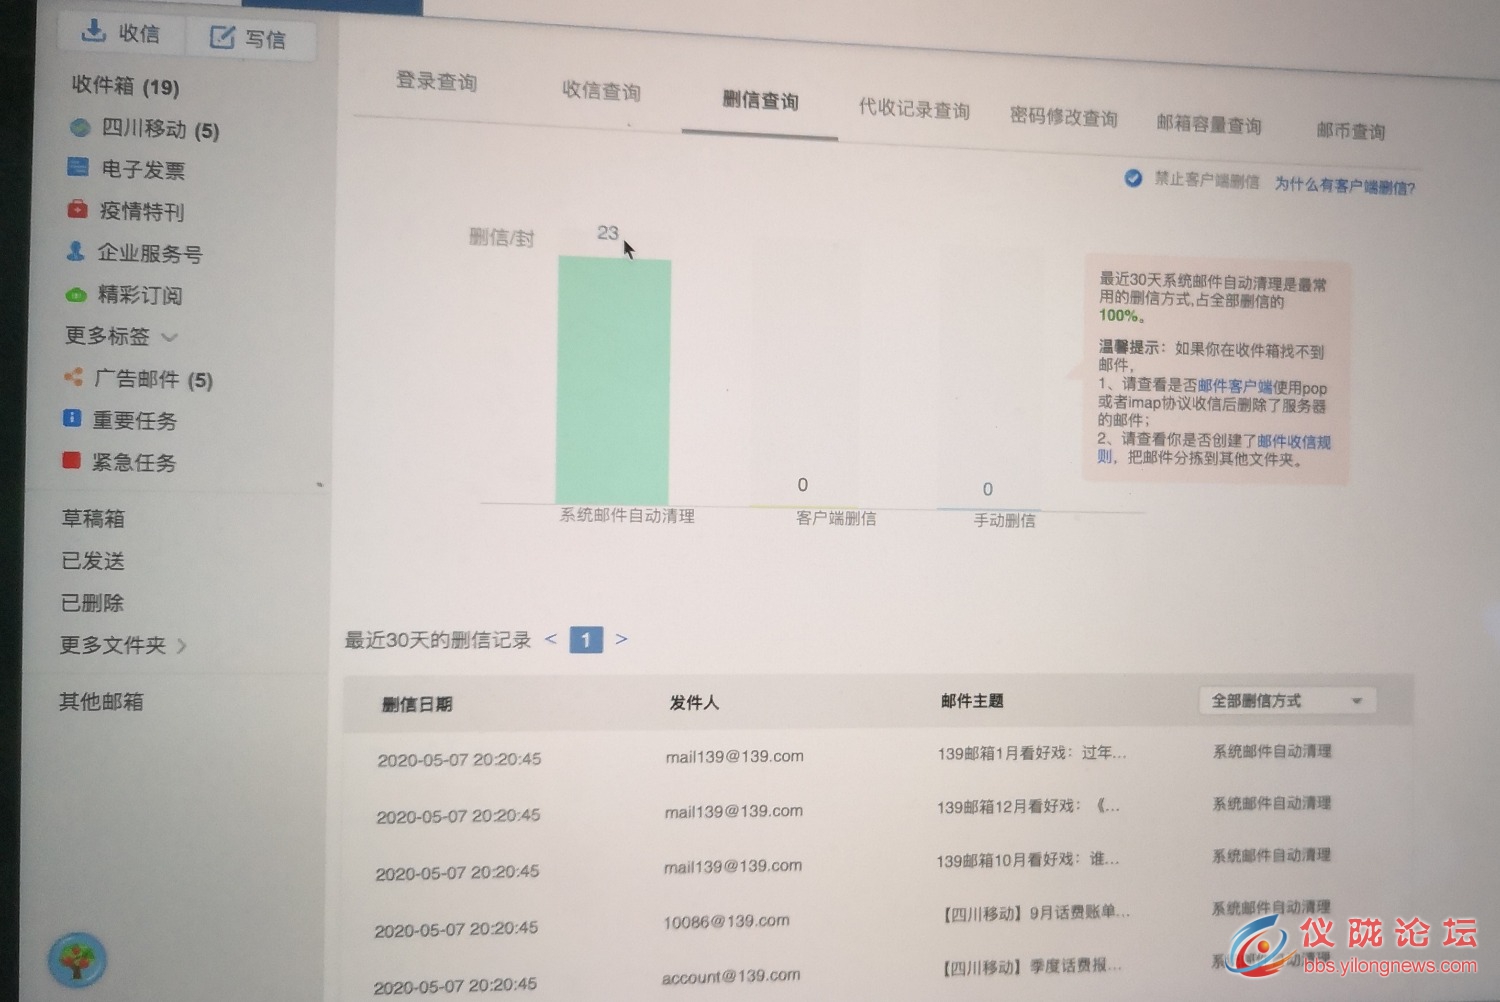The height and width of the screenshot is (1002, 1500).
Task: Expand 更多文件夹 arrow
Action: point(181,646)
